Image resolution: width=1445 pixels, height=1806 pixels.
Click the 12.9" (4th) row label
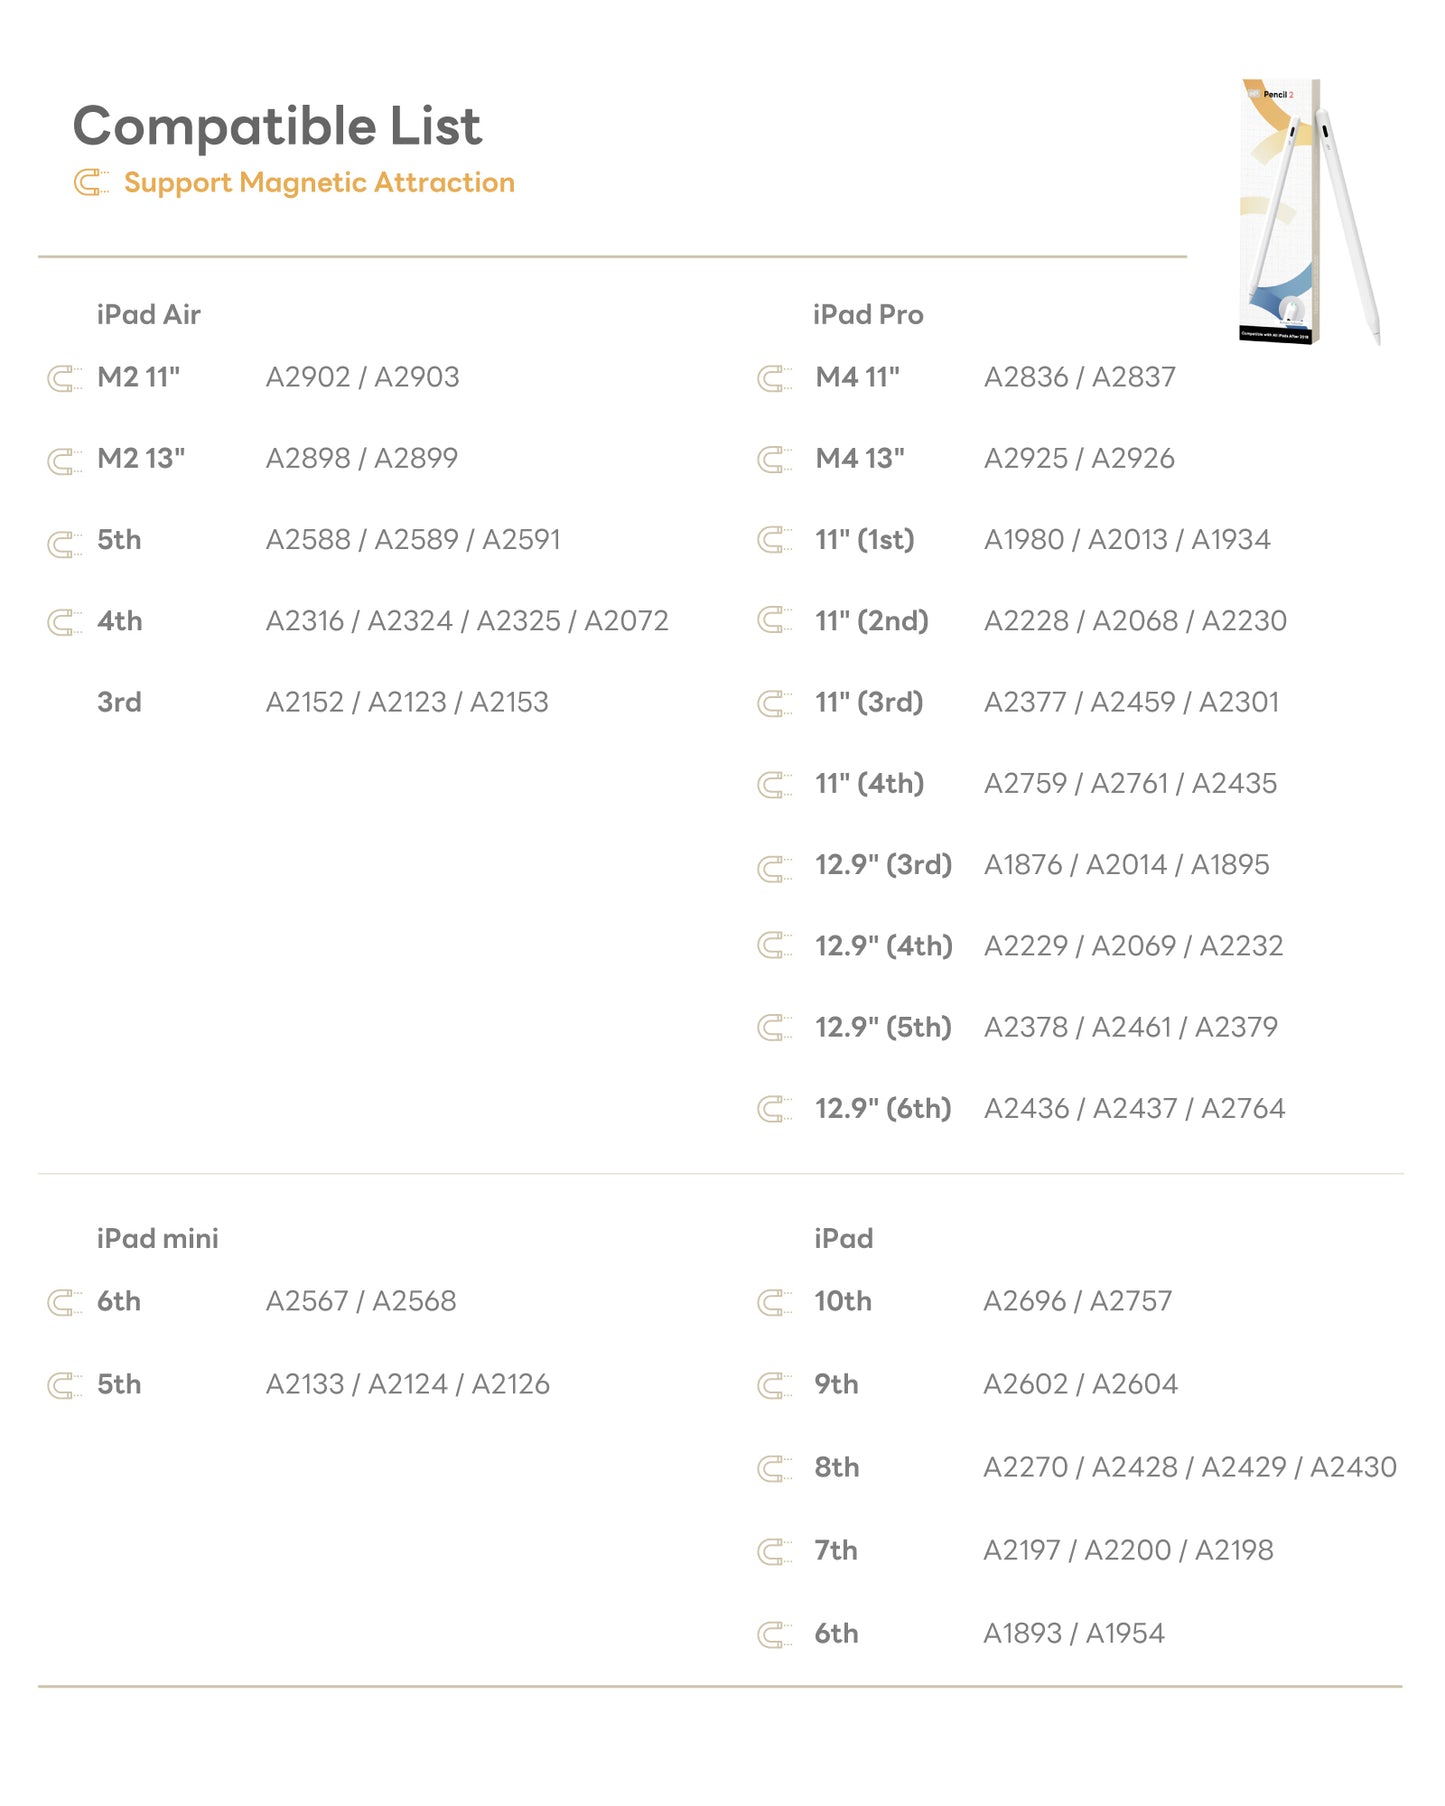883,946
